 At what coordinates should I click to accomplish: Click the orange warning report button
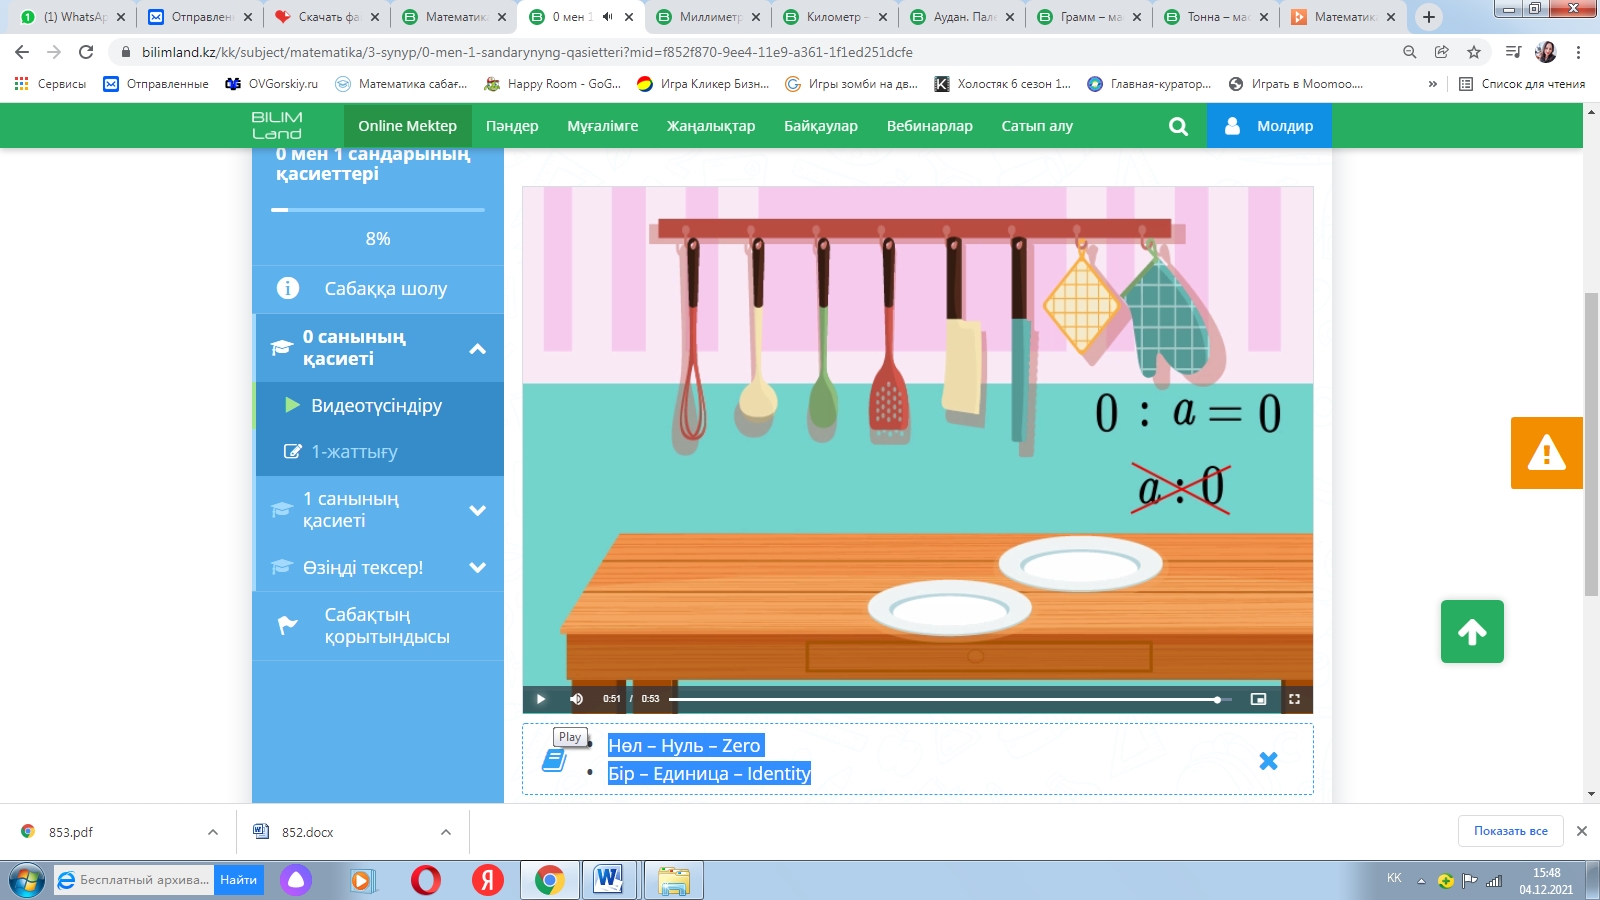click(x=1546, y=453)
